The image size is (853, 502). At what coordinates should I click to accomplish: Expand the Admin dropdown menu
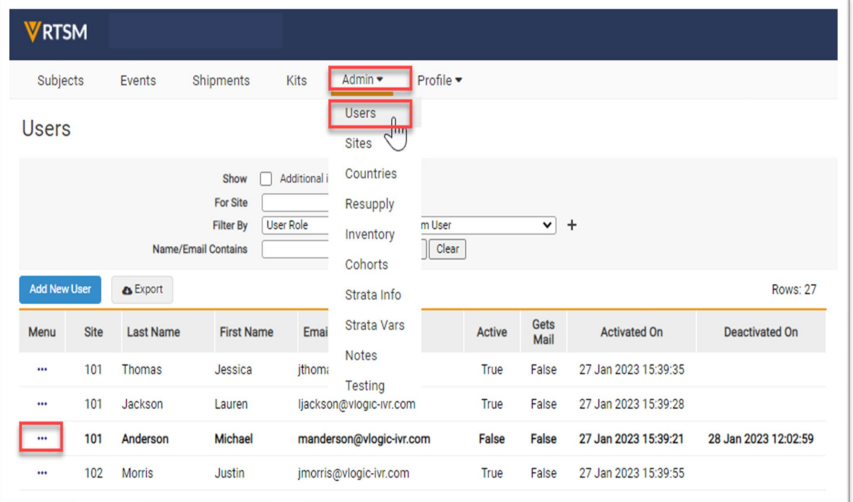coord(362,80)
